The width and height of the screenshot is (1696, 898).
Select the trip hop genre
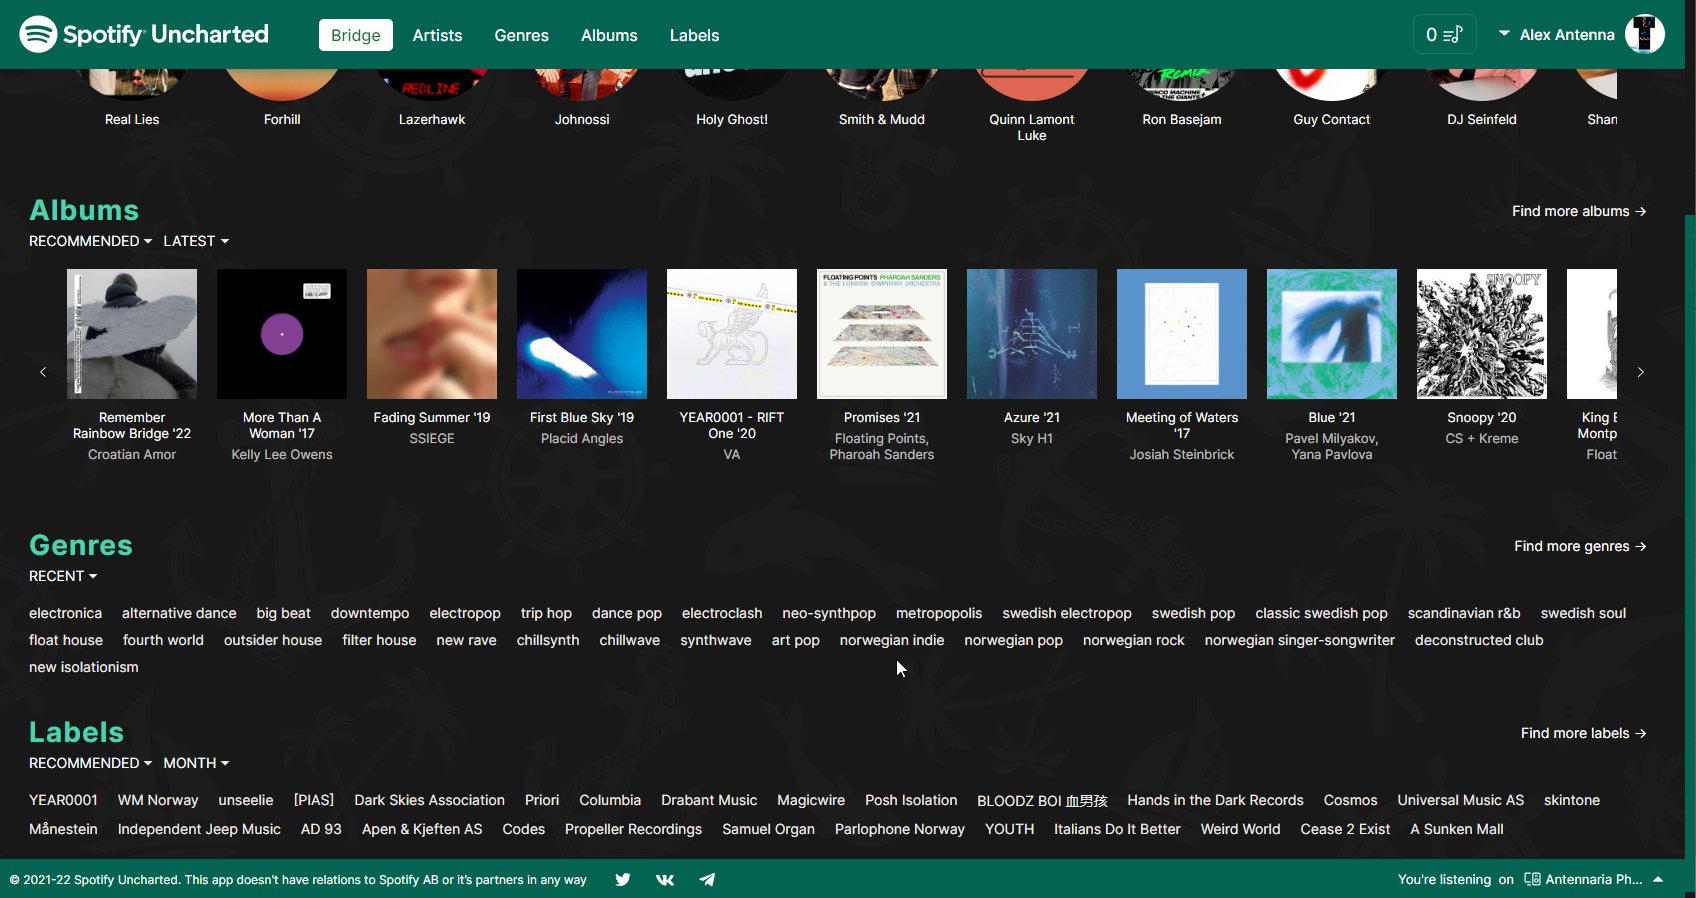coord(546,613)
